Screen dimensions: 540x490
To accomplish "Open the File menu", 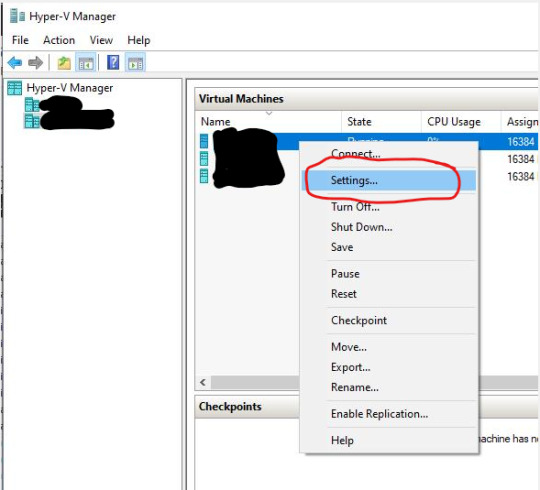I will 20,40.
